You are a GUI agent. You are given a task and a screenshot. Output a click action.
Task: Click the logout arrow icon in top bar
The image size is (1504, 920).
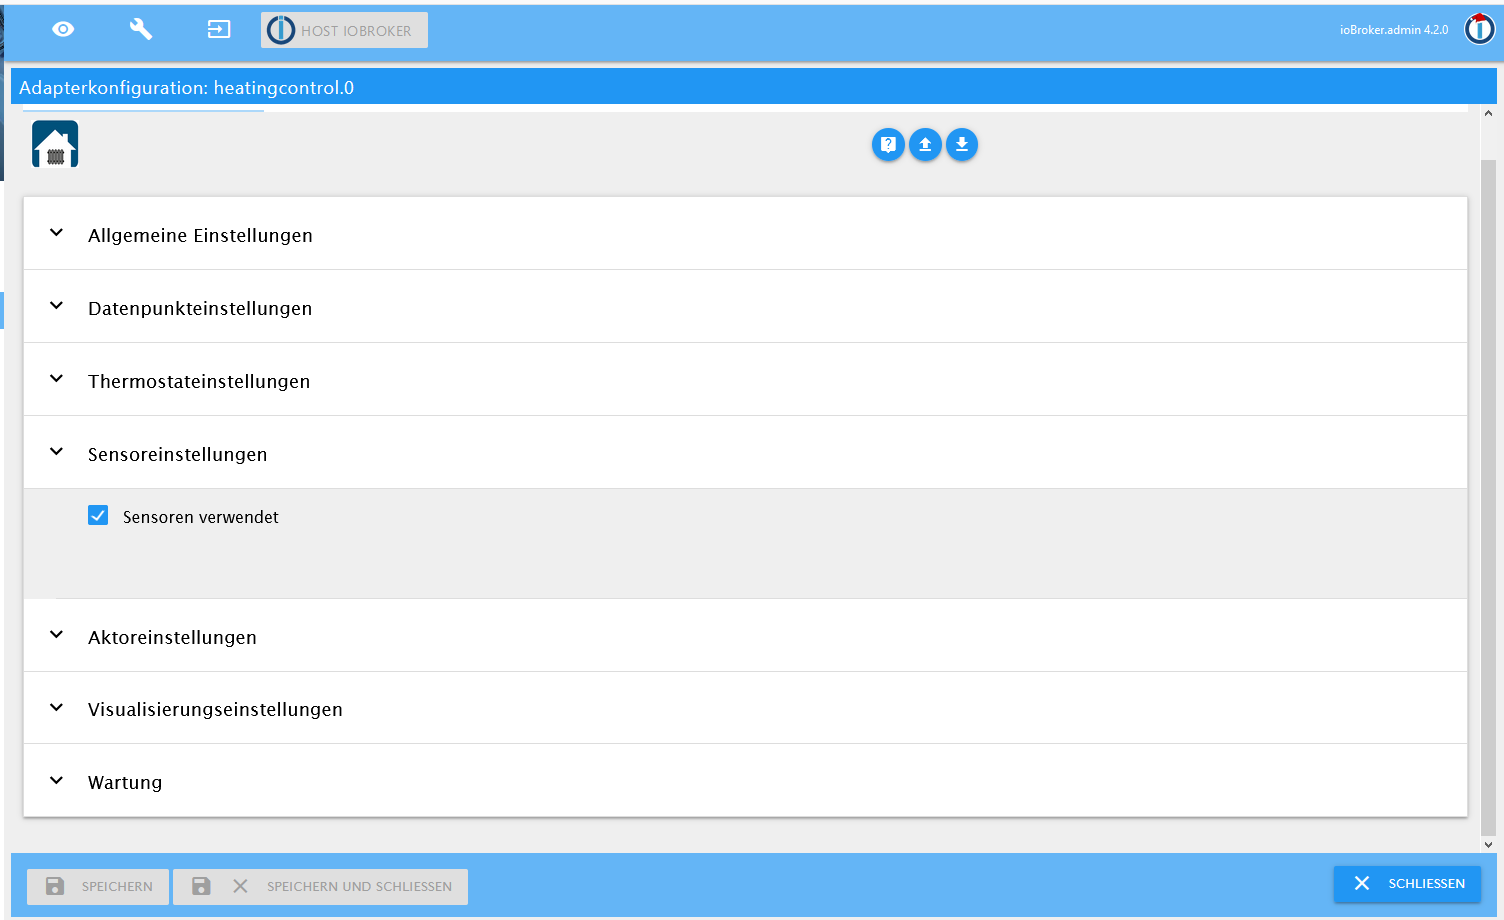pos(219,29)
